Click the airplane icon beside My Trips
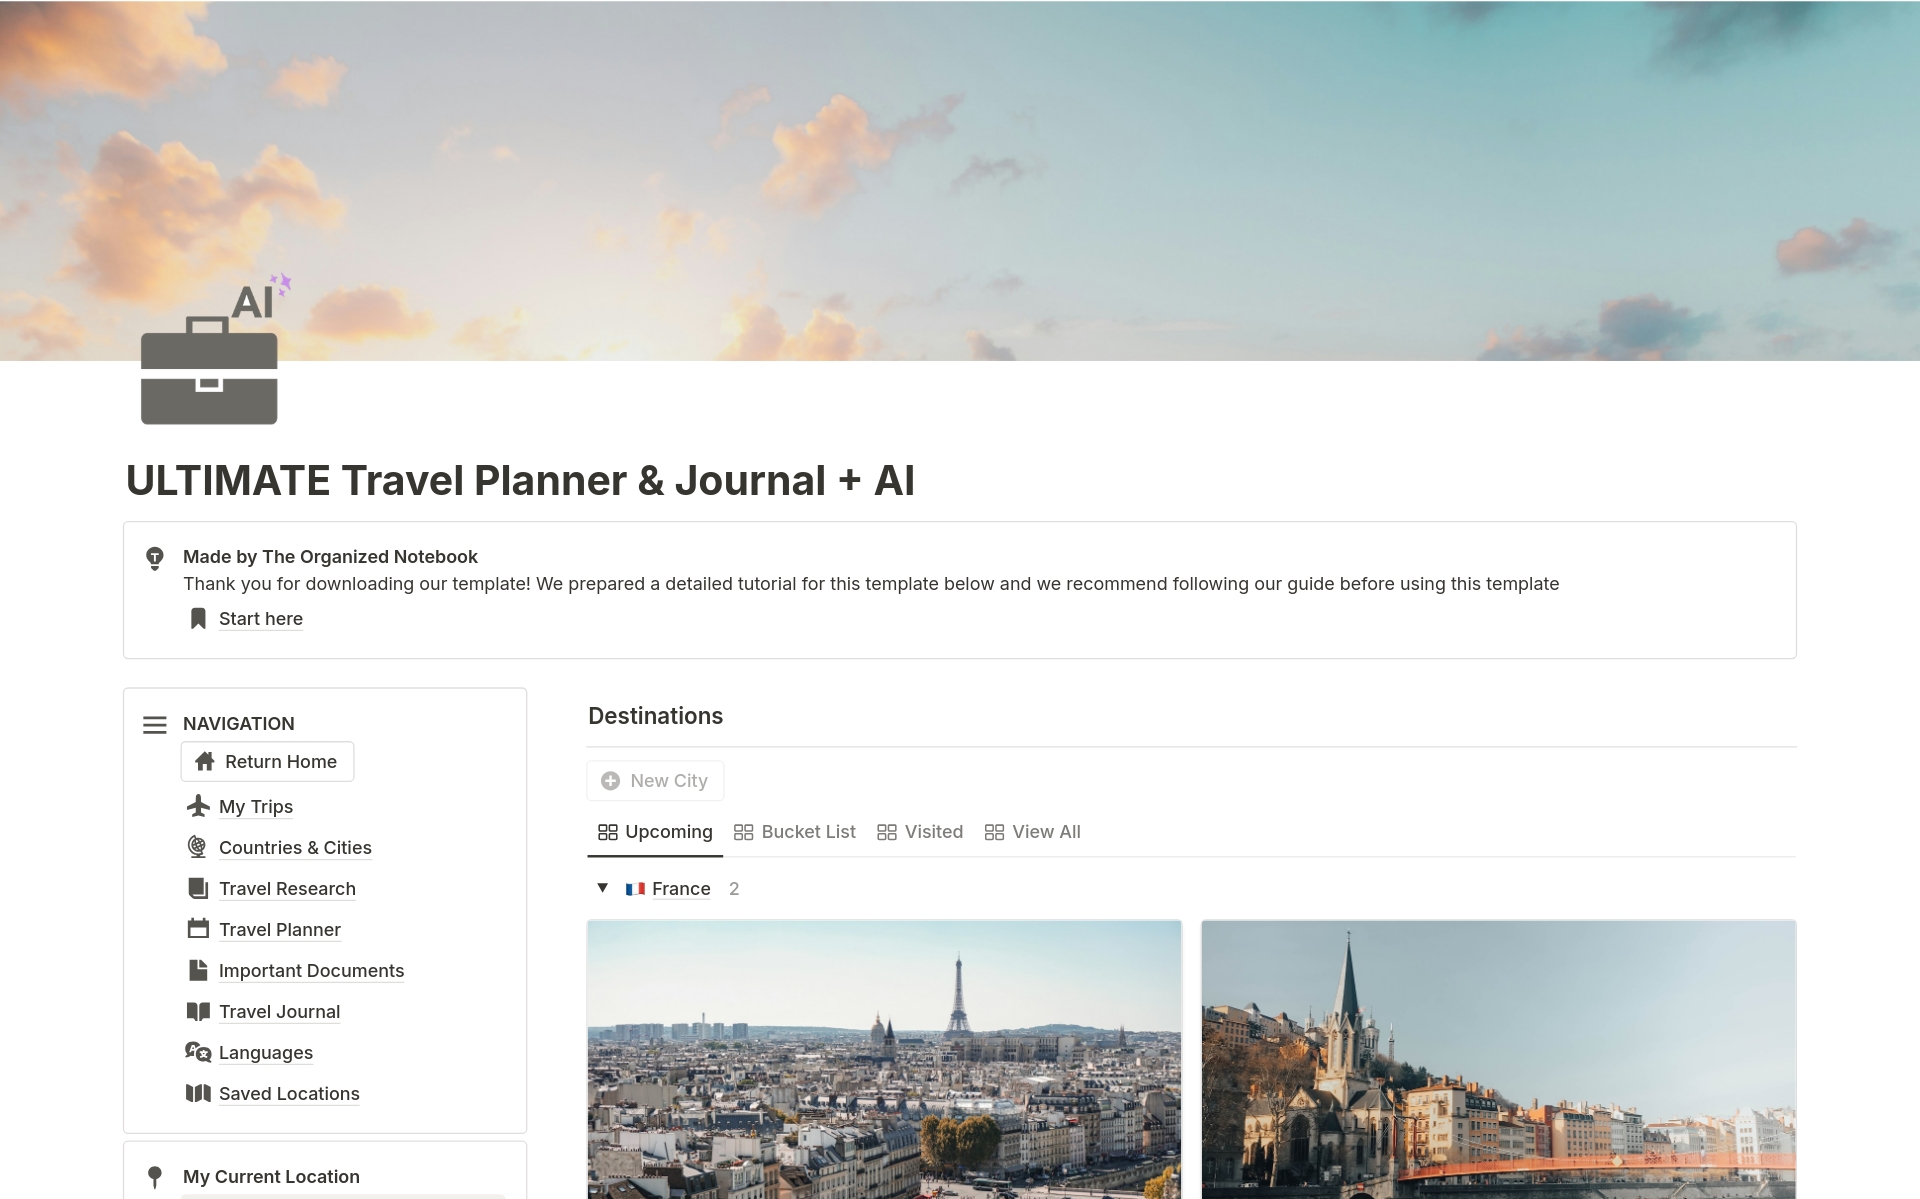 click(x=198, y=806)
